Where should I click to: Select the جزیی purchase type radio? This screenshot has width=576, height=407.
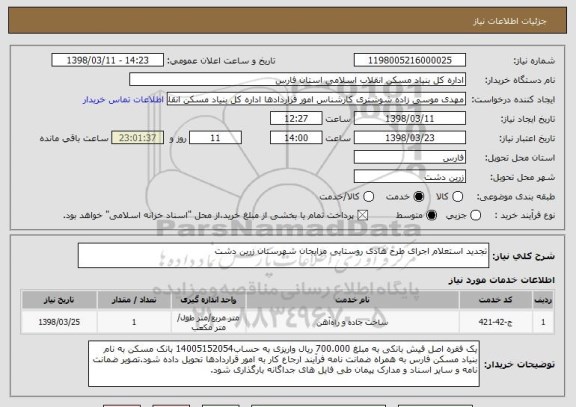475,216
